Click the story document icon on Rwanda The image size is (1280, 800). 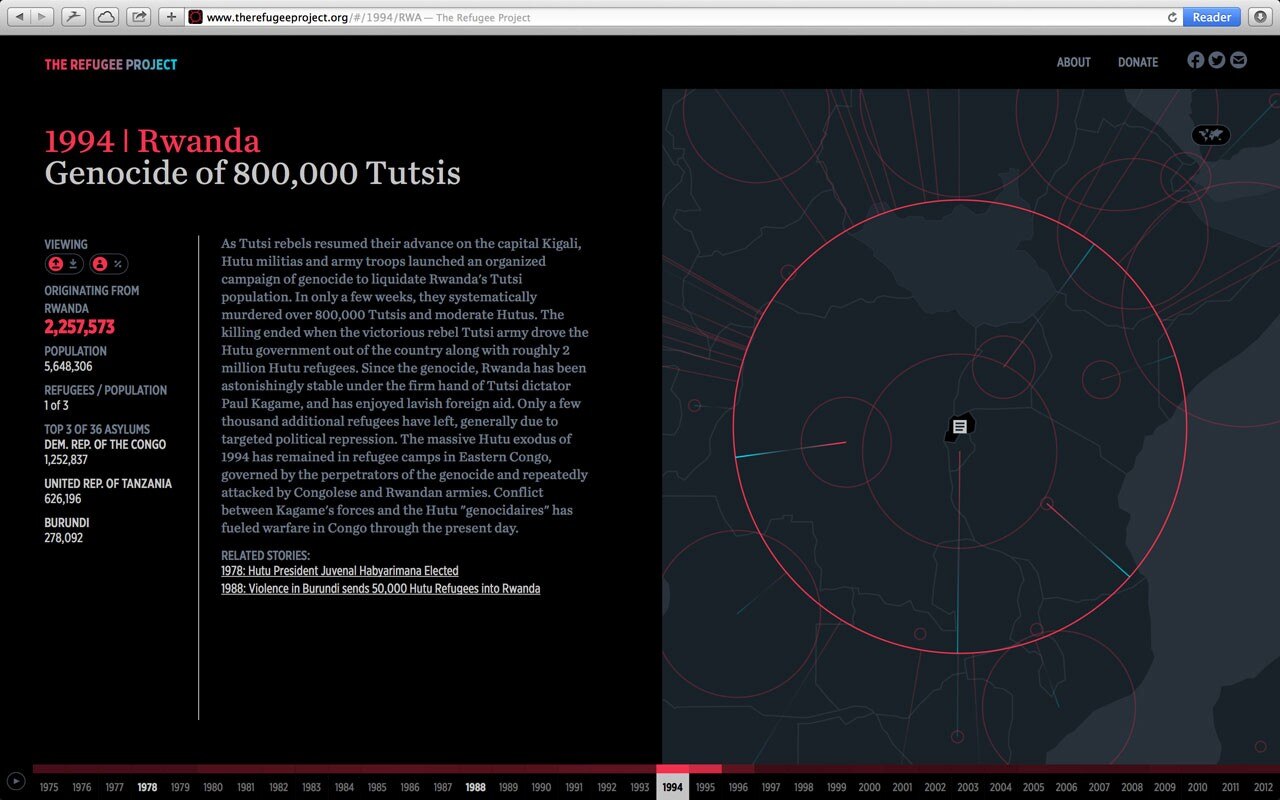959,427
